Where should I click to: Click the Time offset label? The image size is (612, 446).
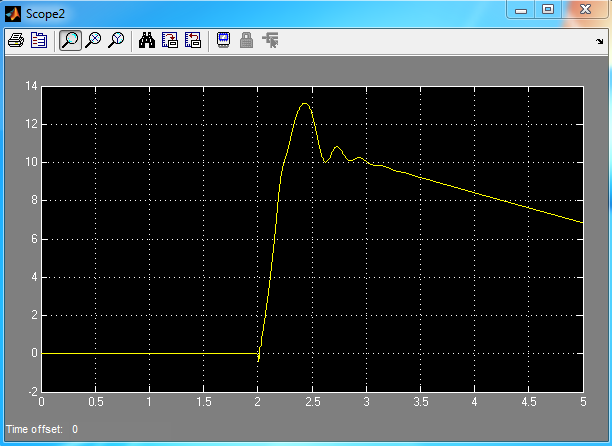click(34, 429)
